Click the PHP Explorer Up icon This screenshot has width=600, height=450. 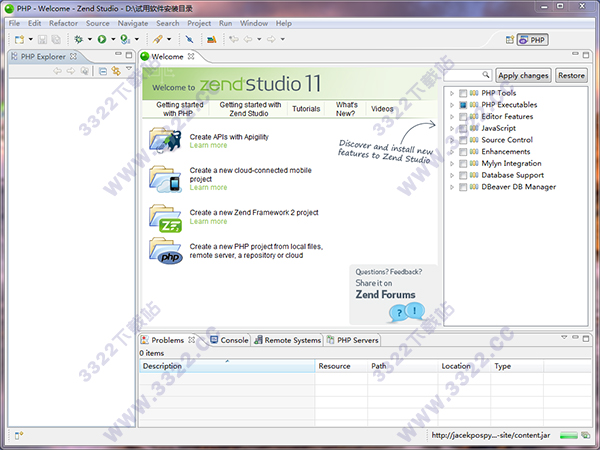tap(85, 71)
